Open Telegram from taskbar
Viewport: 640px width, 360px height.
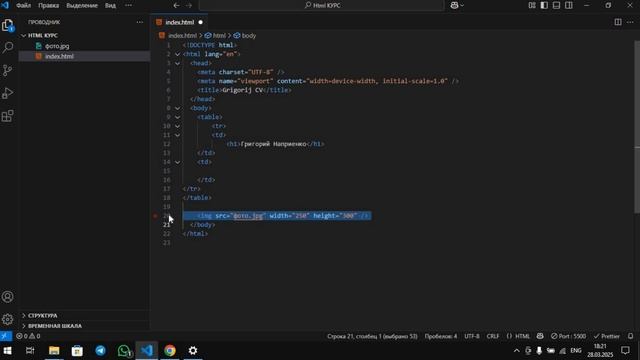(100, 351)
